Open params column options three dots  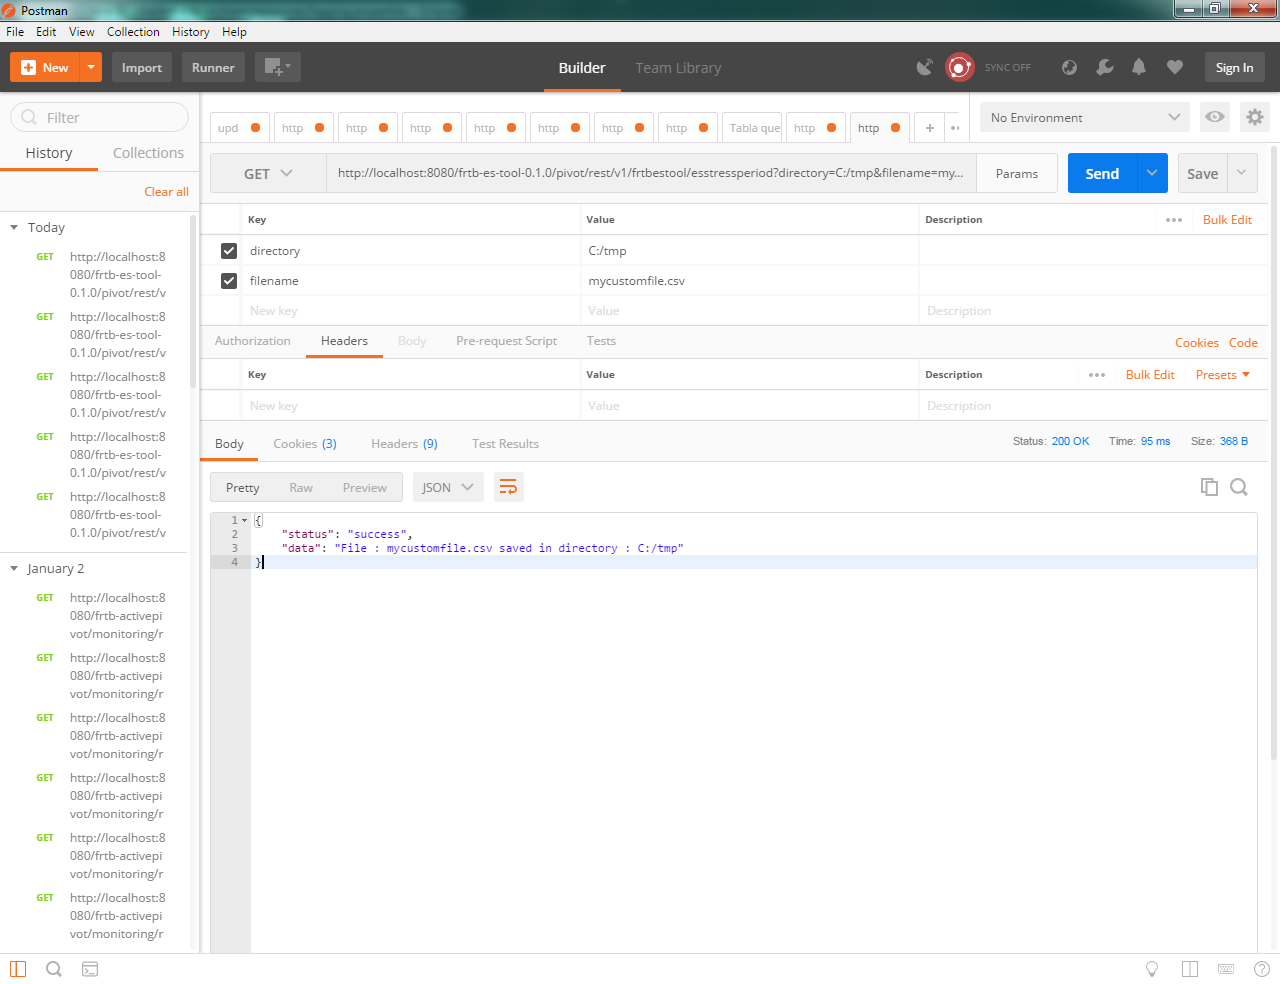coord(1174,220)
